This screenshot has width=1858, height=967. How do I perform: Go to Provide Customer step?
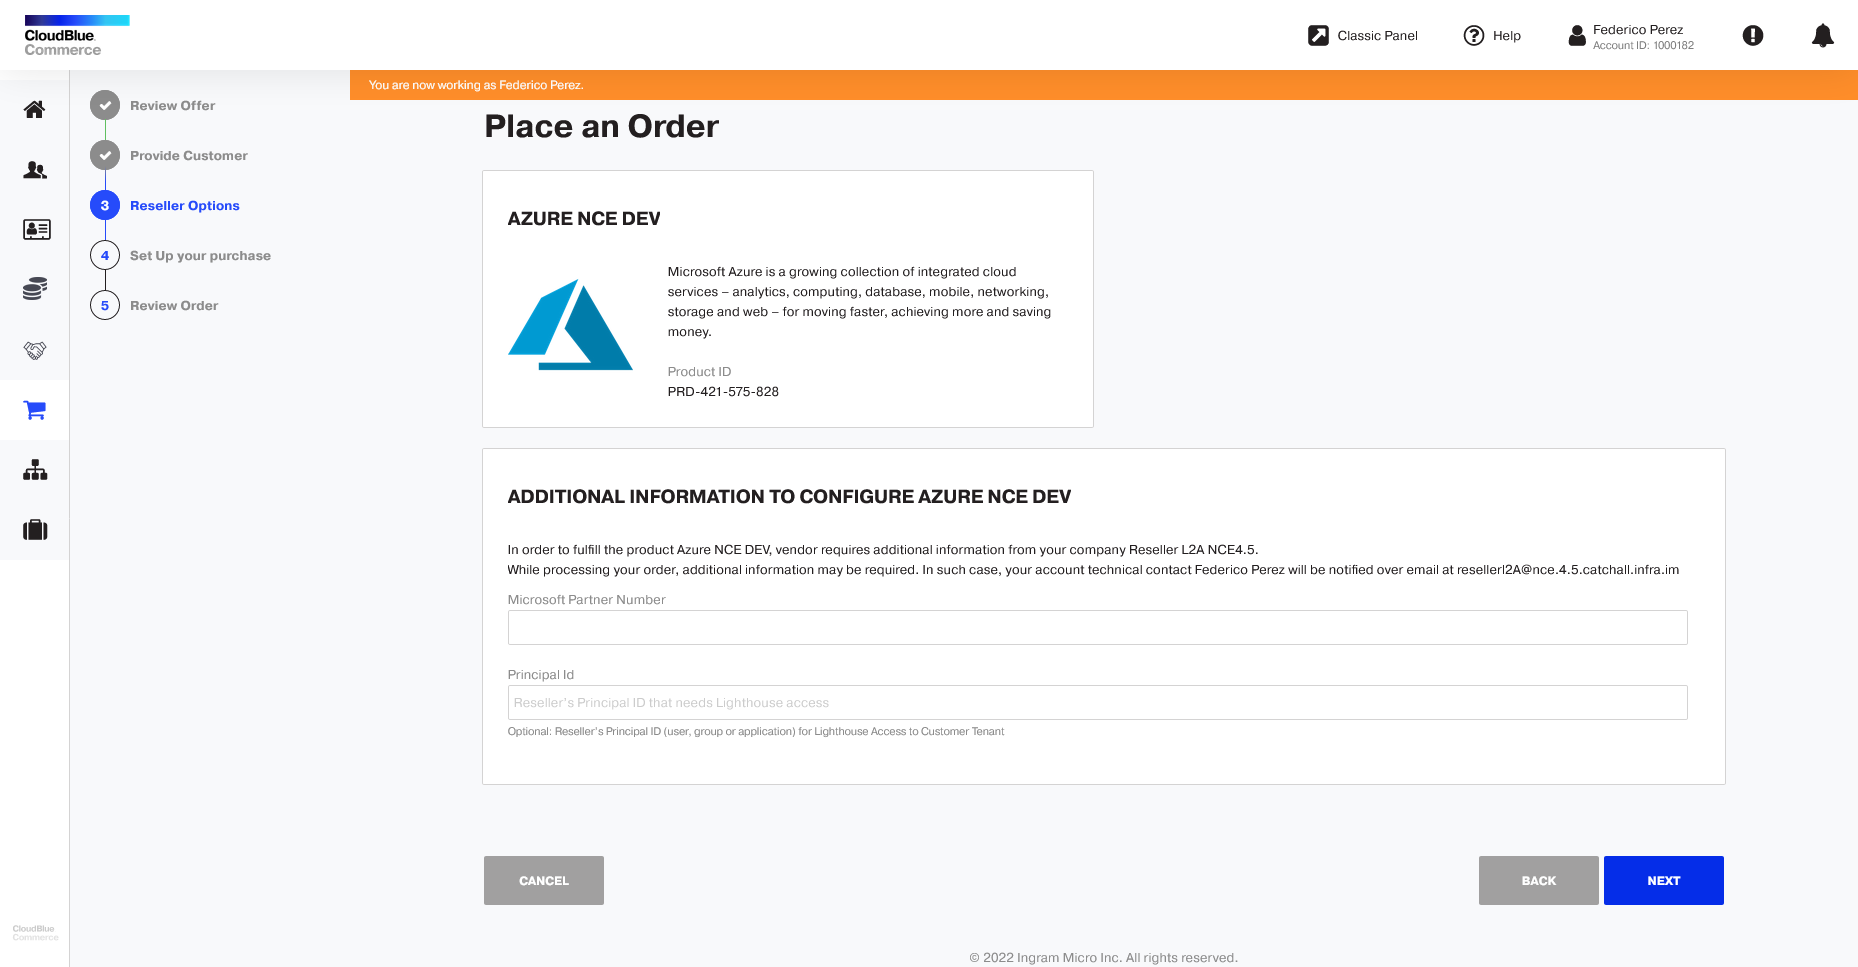[x=188, y=156]
